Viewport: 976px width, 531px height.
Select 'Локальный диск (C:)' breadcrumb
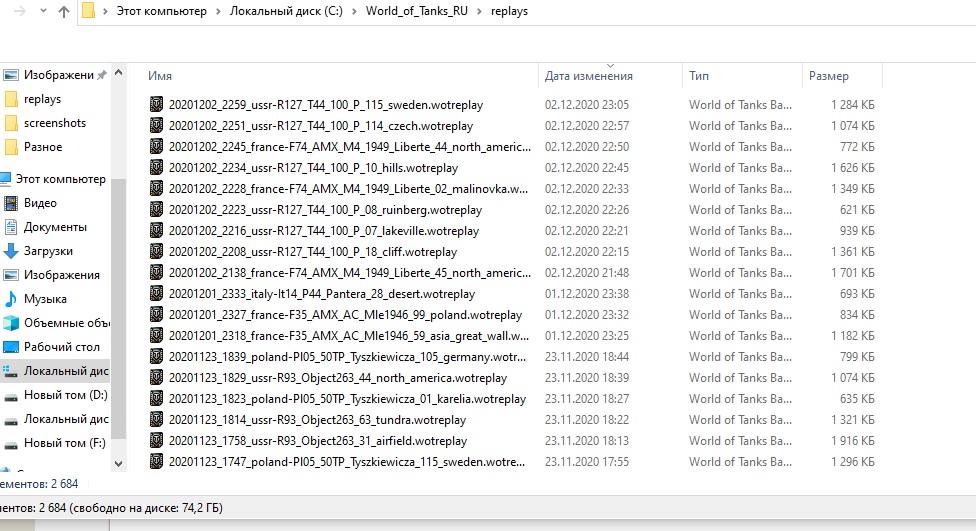point(286,11)
